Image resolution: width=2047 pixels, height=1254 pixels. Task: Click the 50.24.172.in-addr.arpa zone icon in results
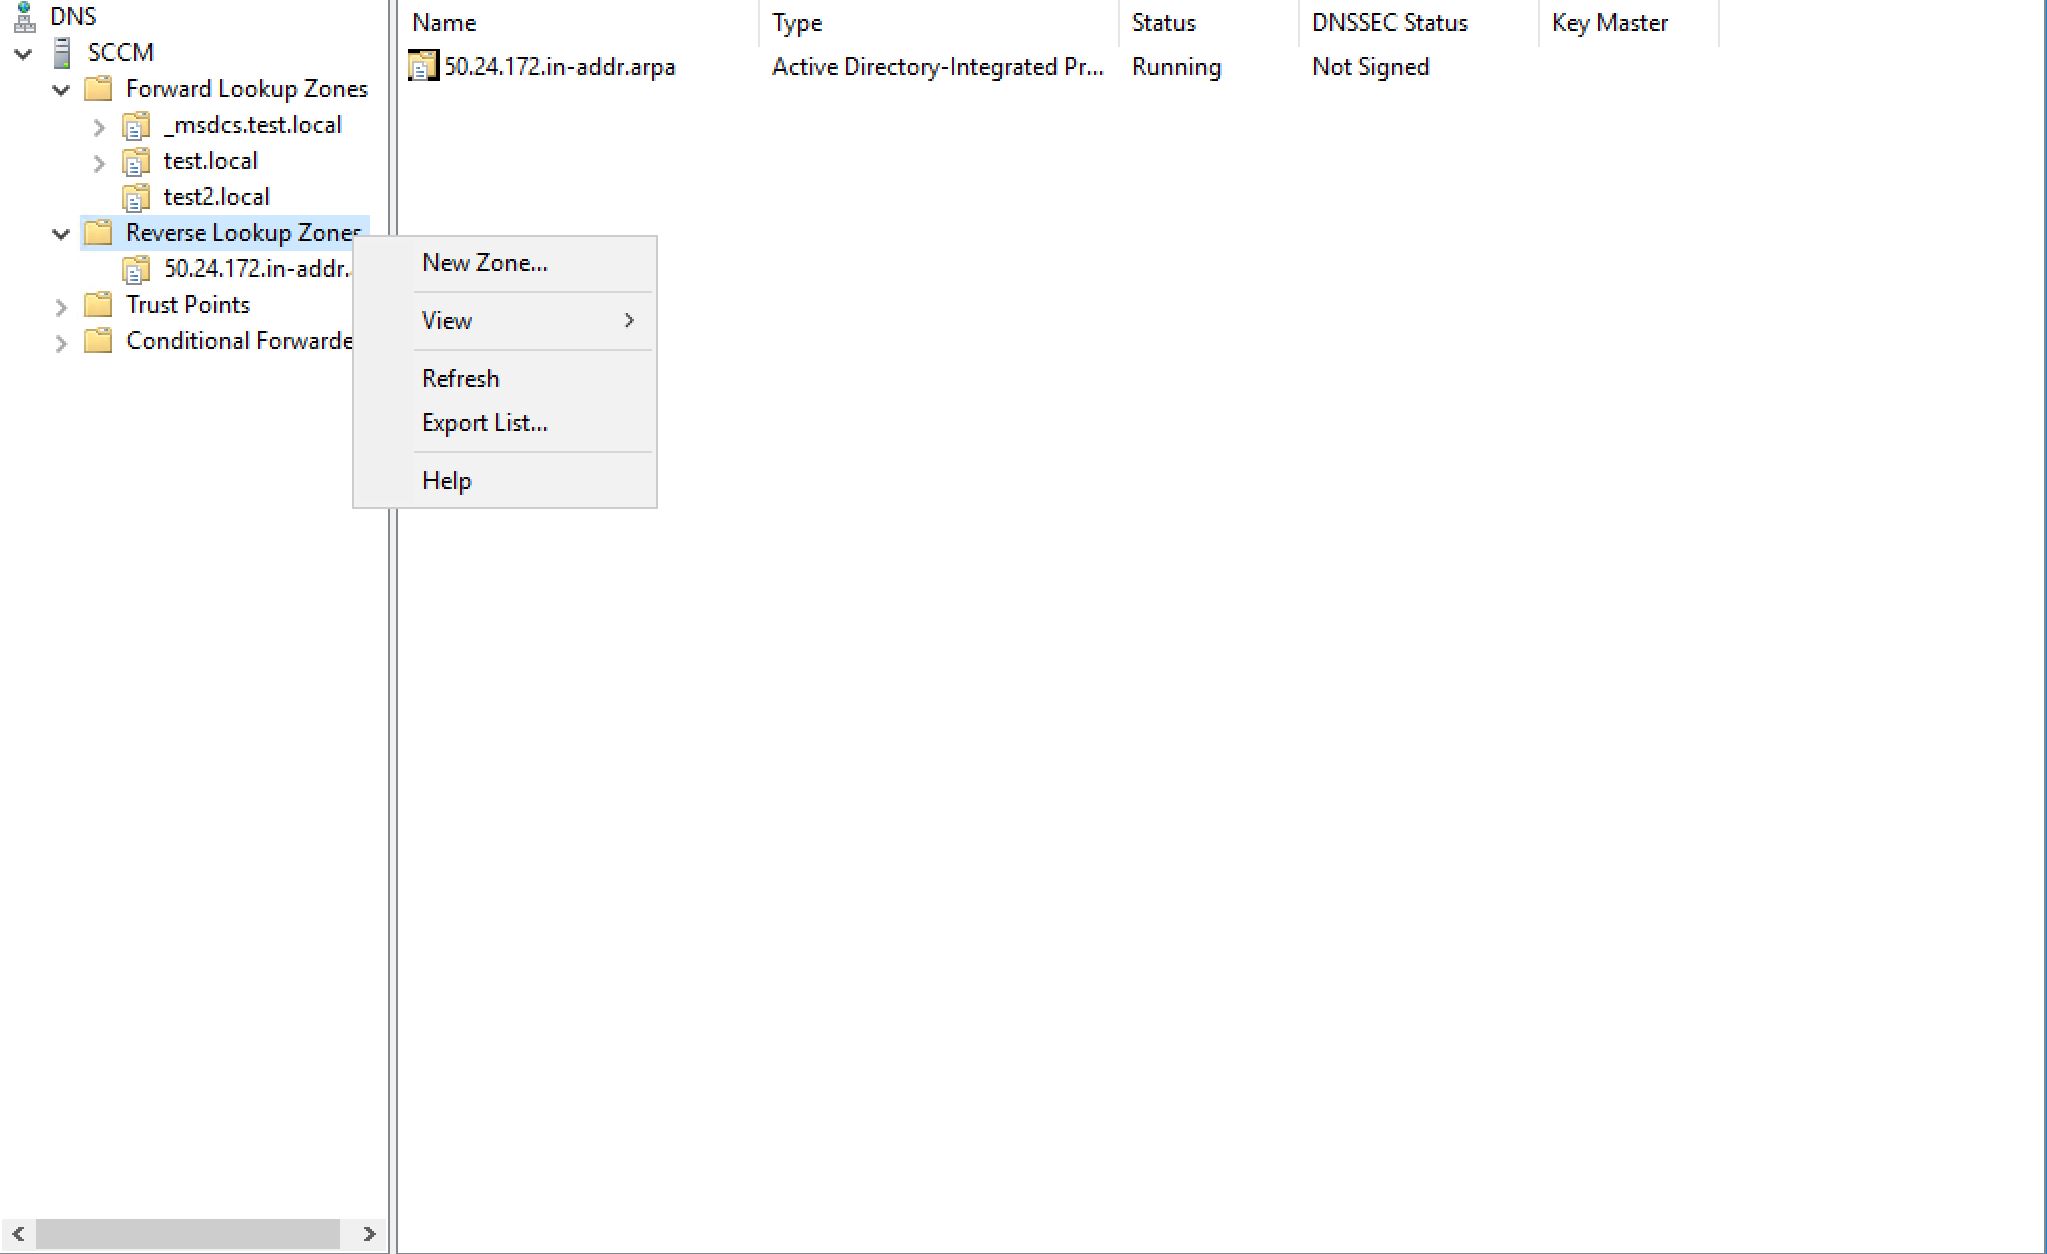422,66
